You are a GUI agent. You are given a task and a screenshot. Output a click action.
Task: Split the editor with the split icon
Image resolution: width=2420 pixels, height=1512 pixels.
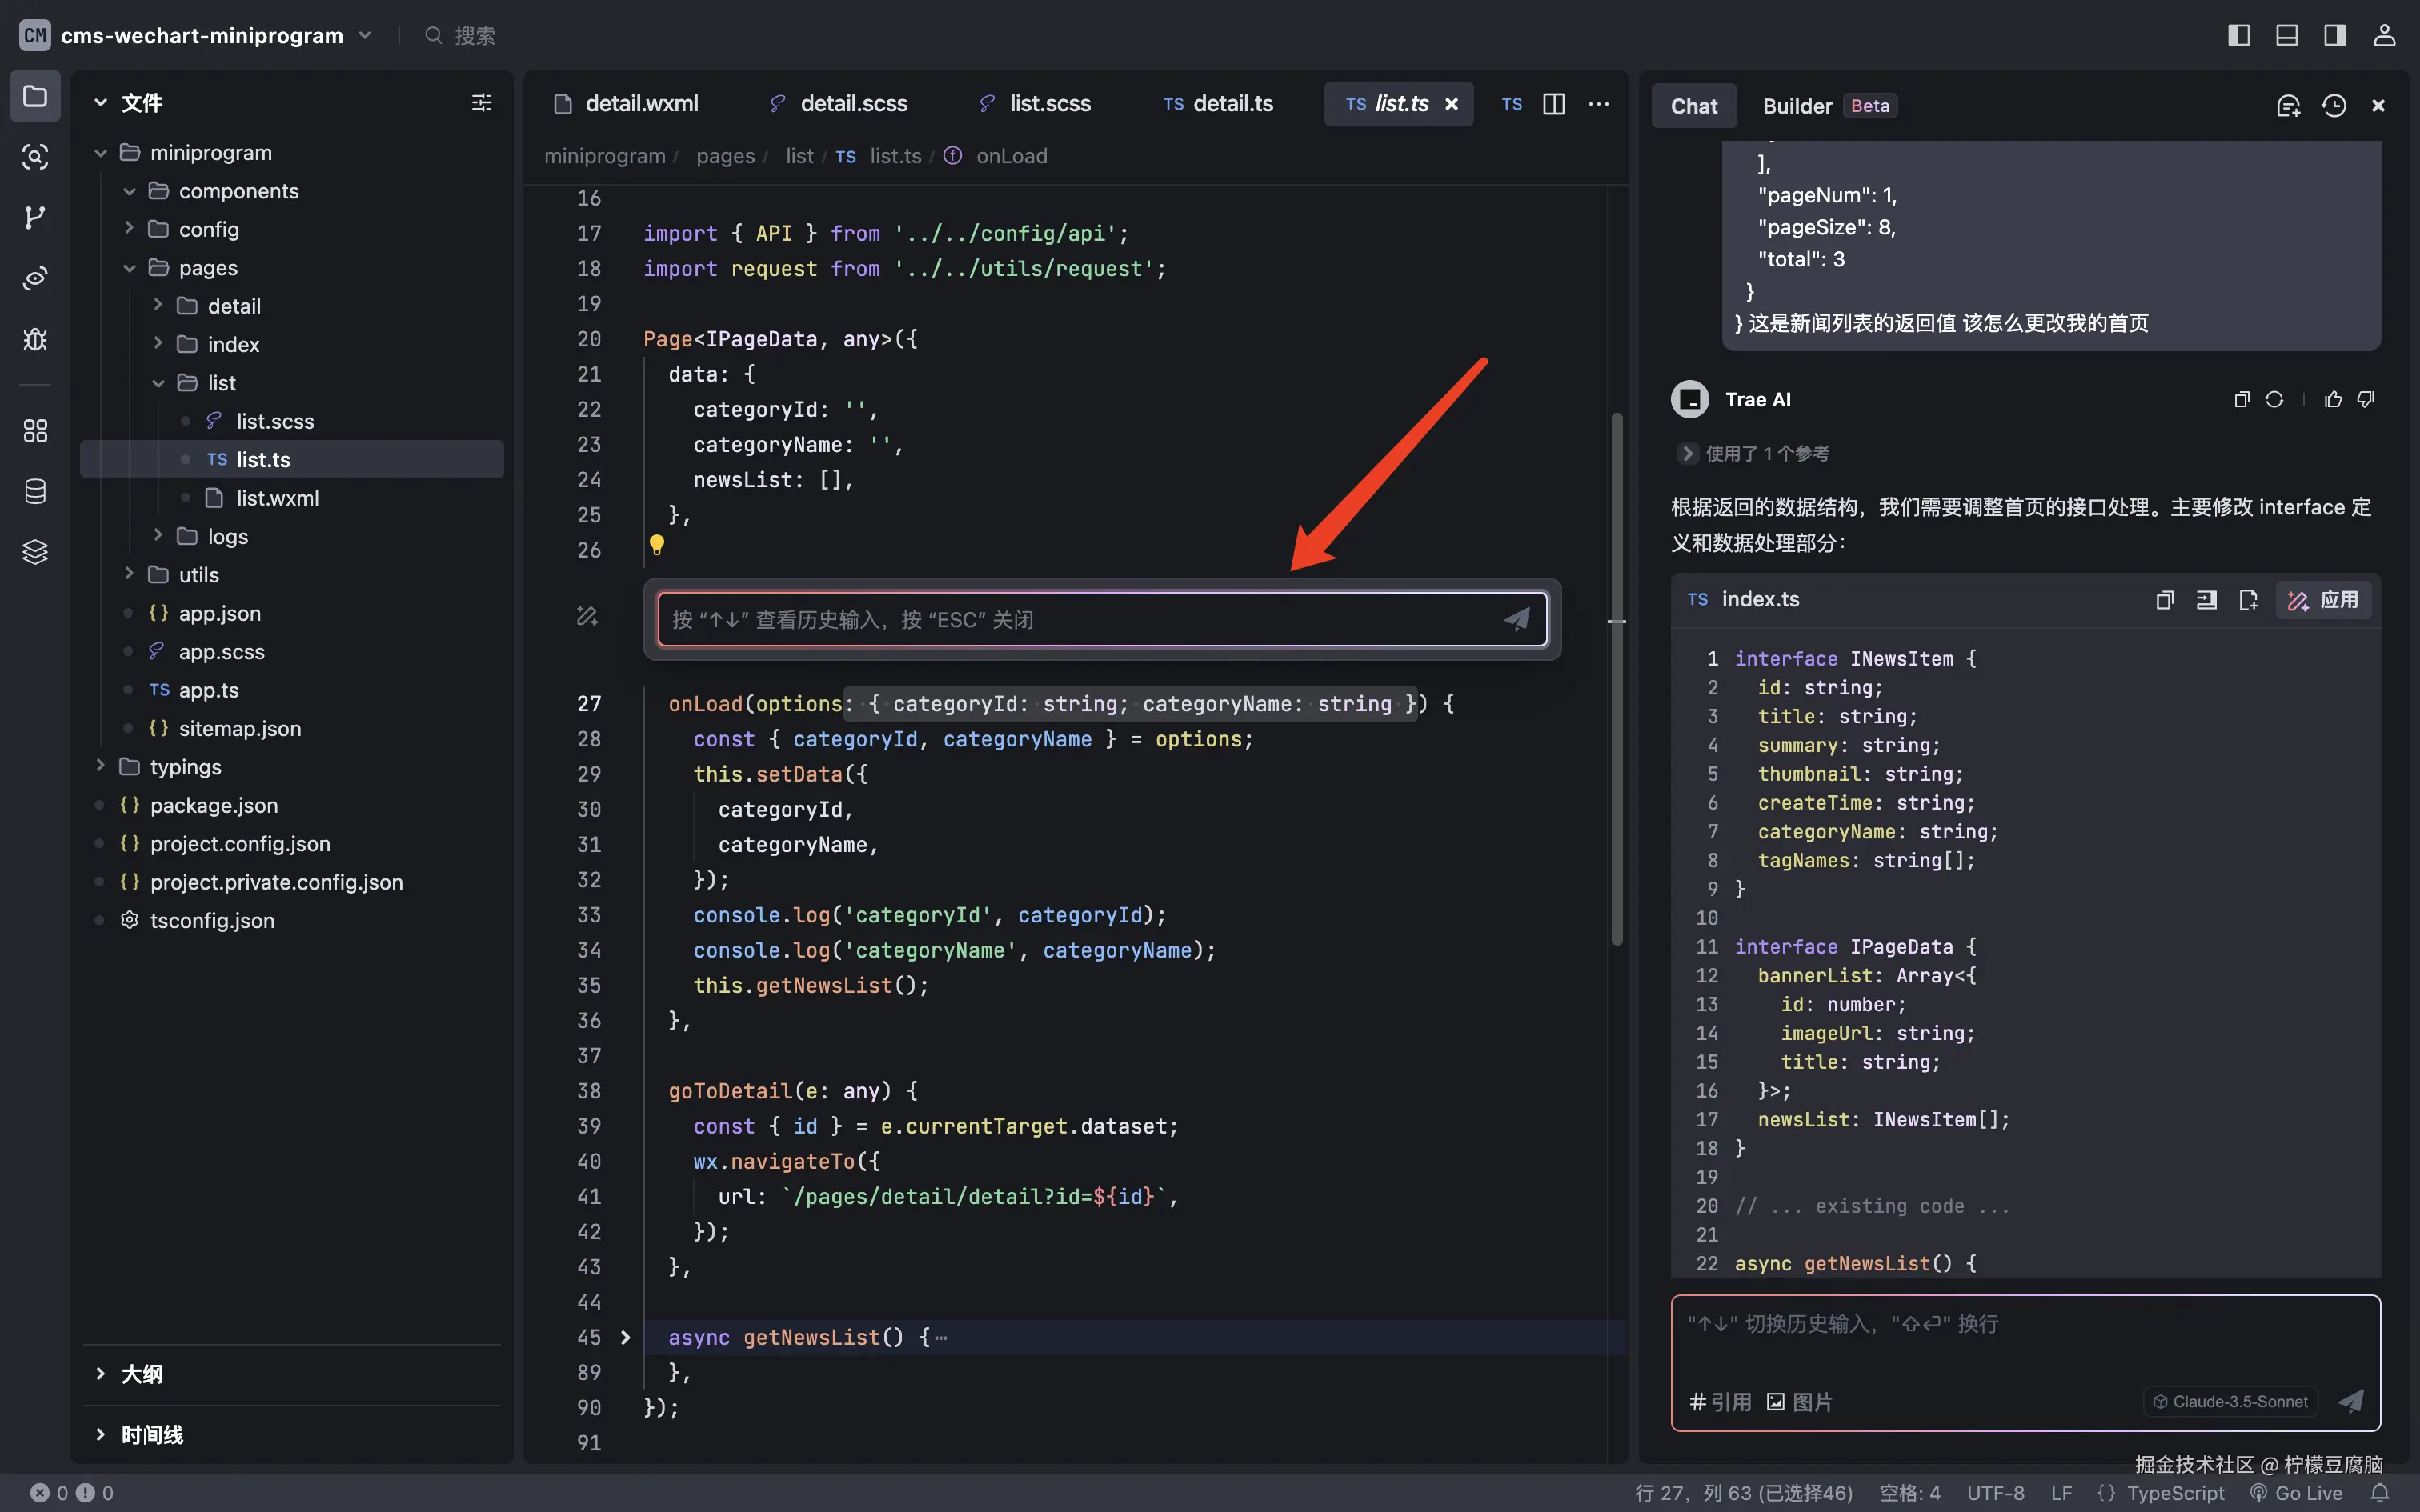pos(1554,104)
